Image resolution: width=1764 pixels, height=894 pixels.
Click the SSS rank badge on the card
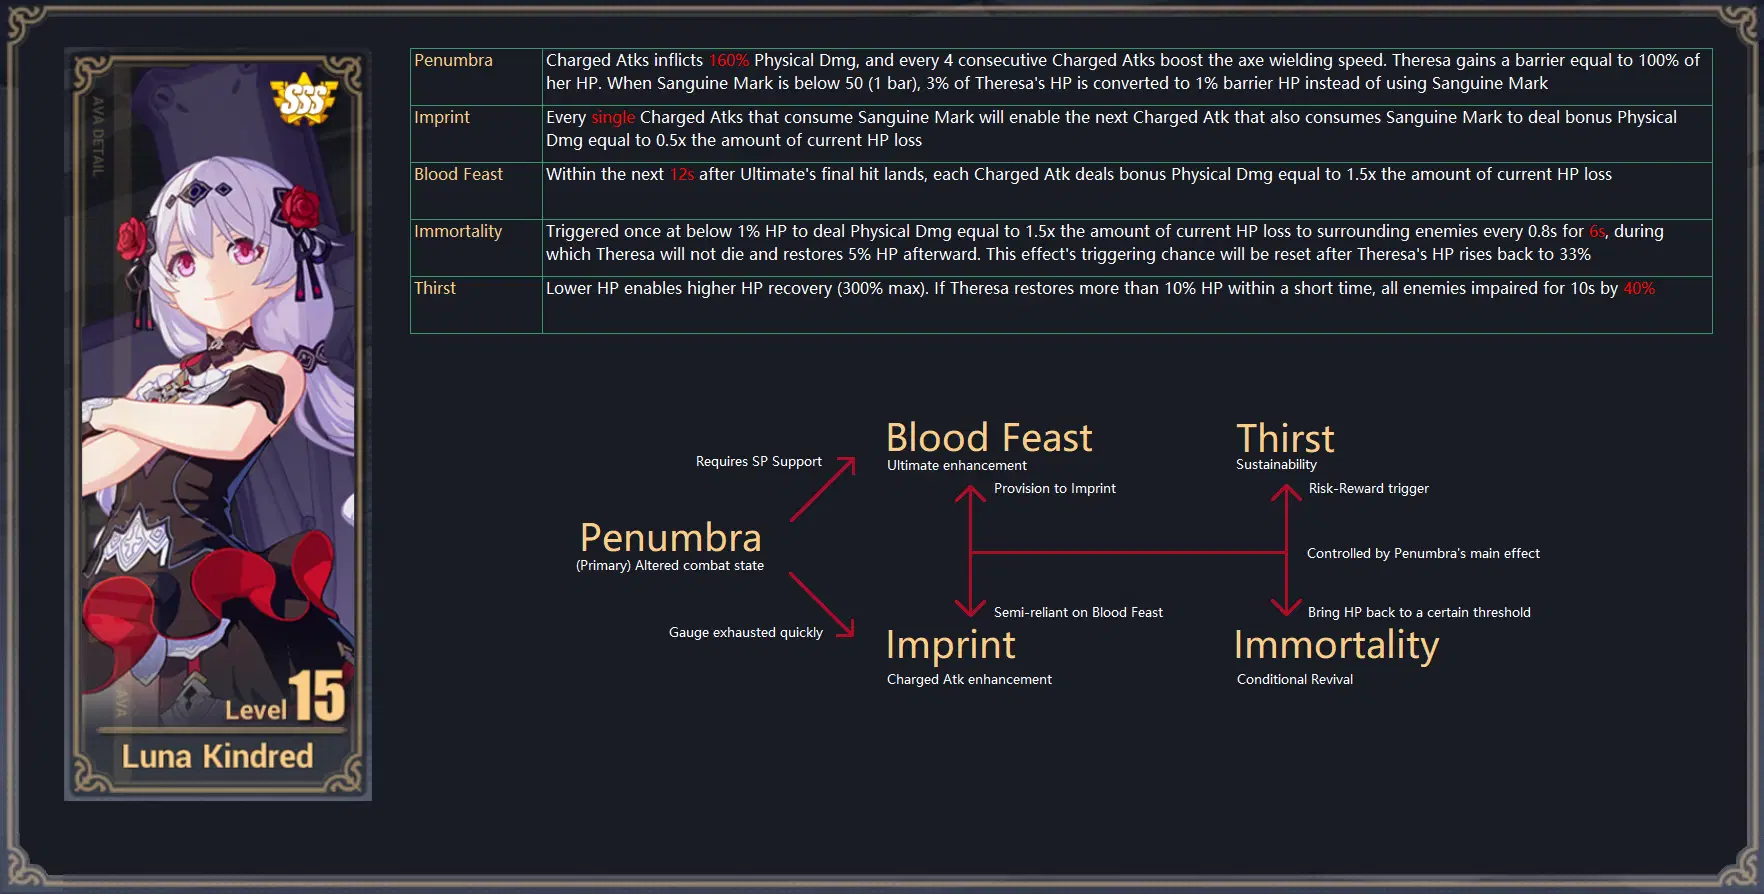[x=304, y=99]
